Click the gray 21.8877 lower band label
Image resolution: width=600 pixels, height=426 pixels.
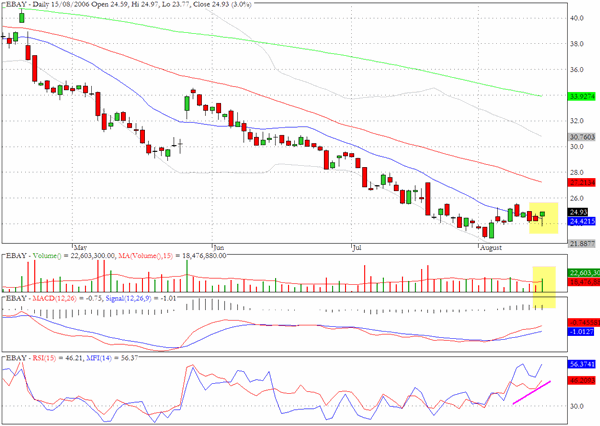click(582, 243)
